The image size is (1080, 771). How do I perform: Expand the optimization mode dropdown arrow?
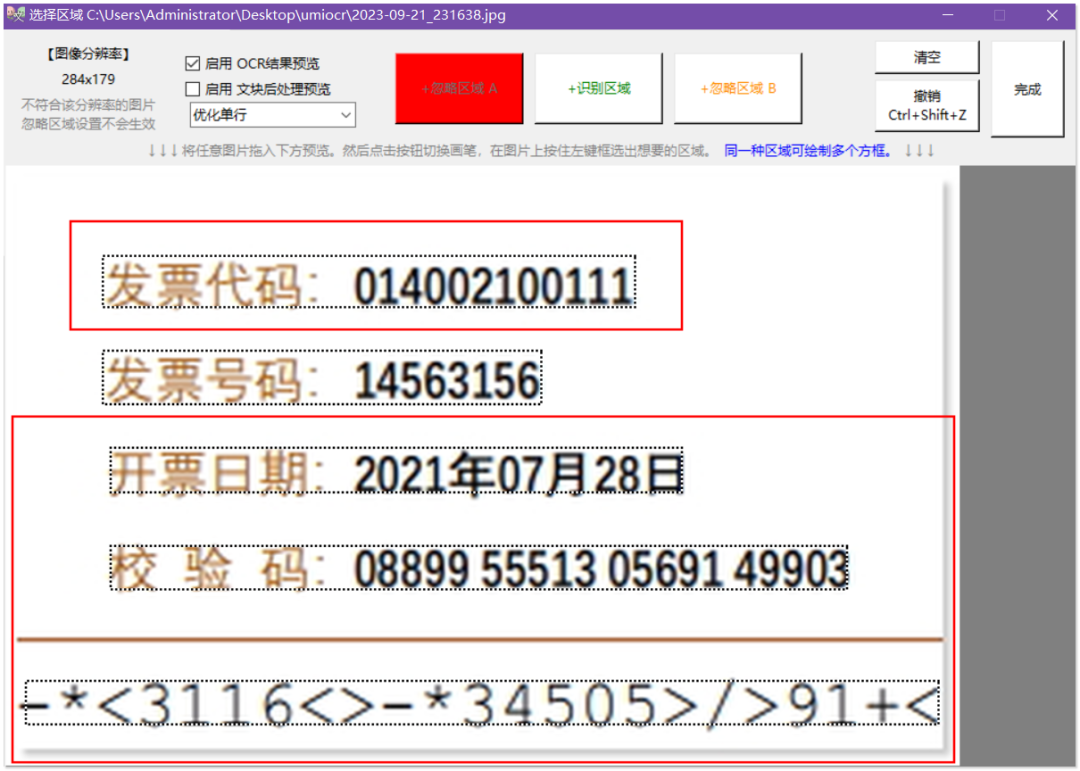[x=345, y=115]
